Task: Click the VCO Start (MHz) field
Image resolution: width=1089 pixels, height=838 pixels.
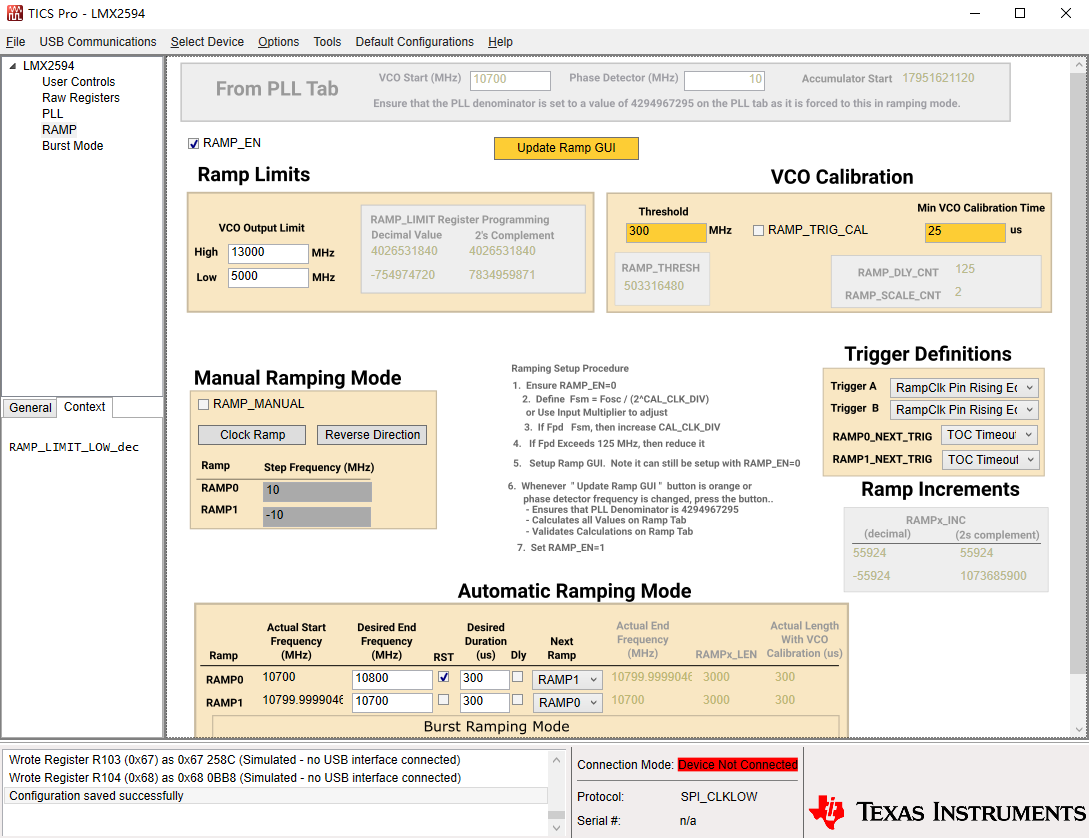Action: (x=510, y=80)
